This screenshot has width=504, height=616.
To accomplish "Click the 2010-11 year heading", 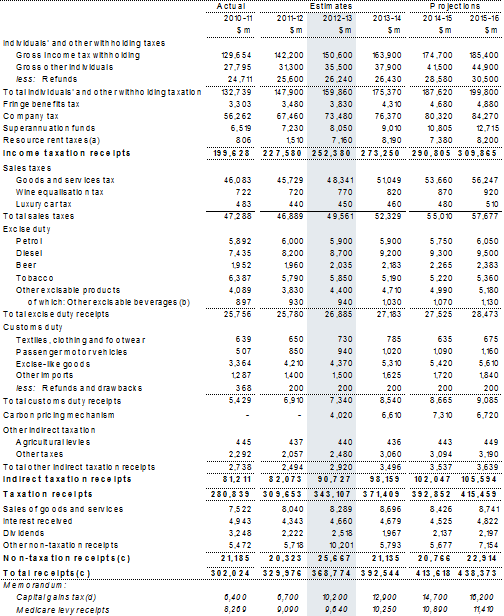I will tap(238, 18).
